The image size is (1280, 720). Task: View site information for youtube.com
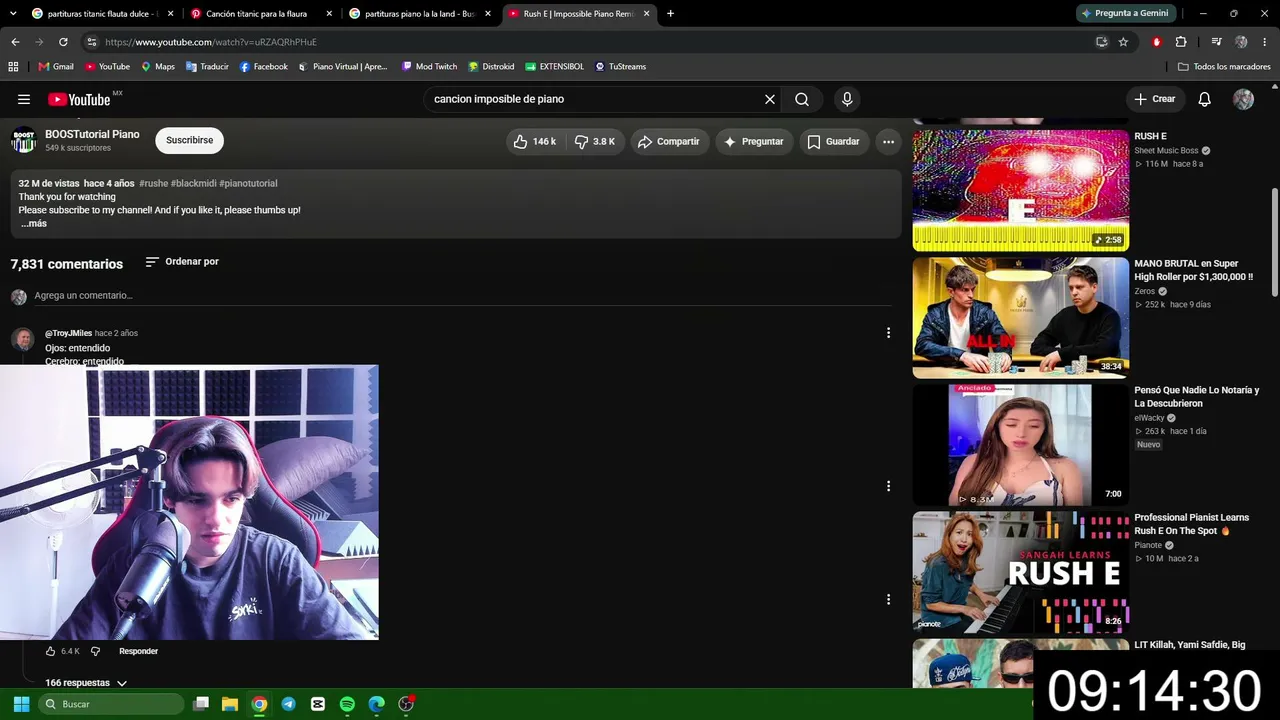pyautogui.click(x=92, y=42)
